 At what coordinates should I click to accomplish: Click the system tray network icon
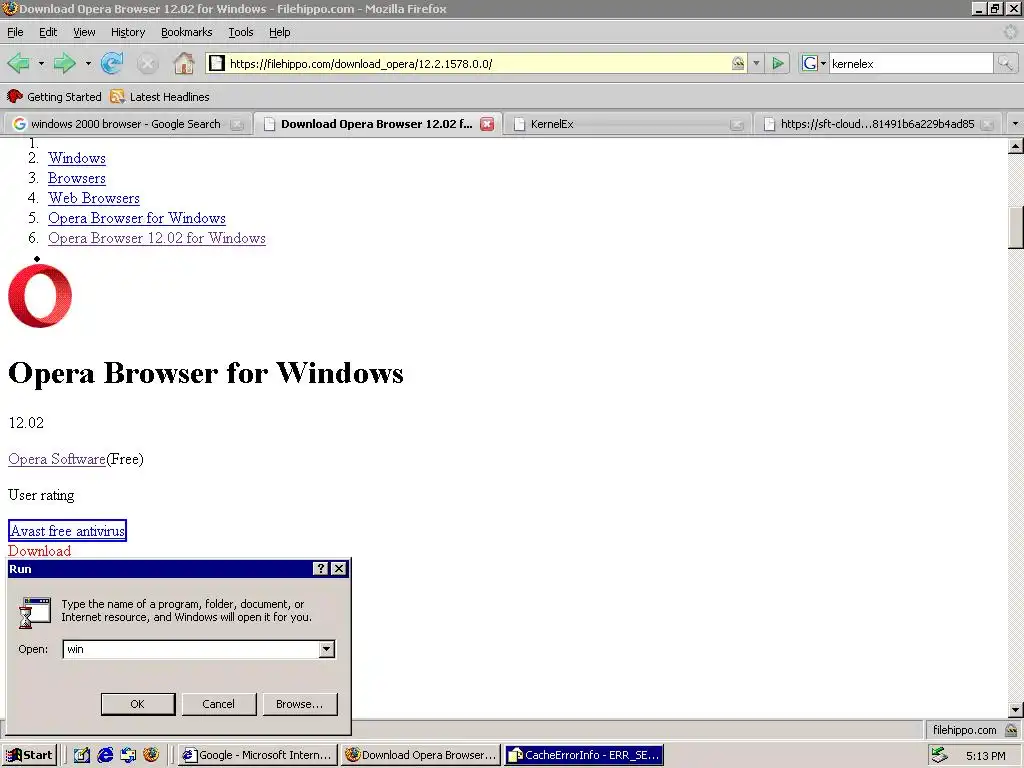click(940, 755)
